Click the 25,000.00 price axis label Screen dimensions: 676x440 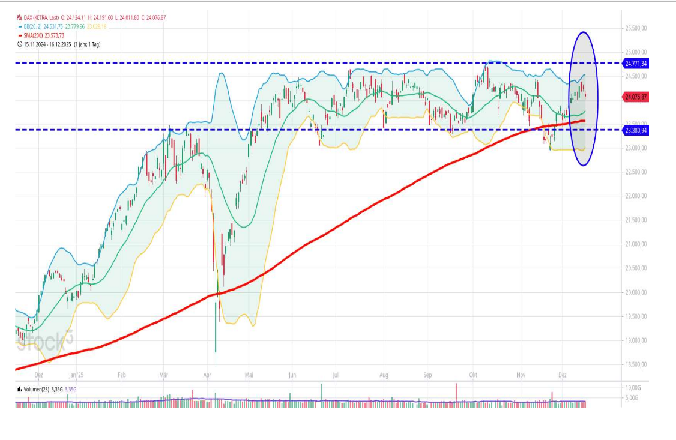(636, 52)
